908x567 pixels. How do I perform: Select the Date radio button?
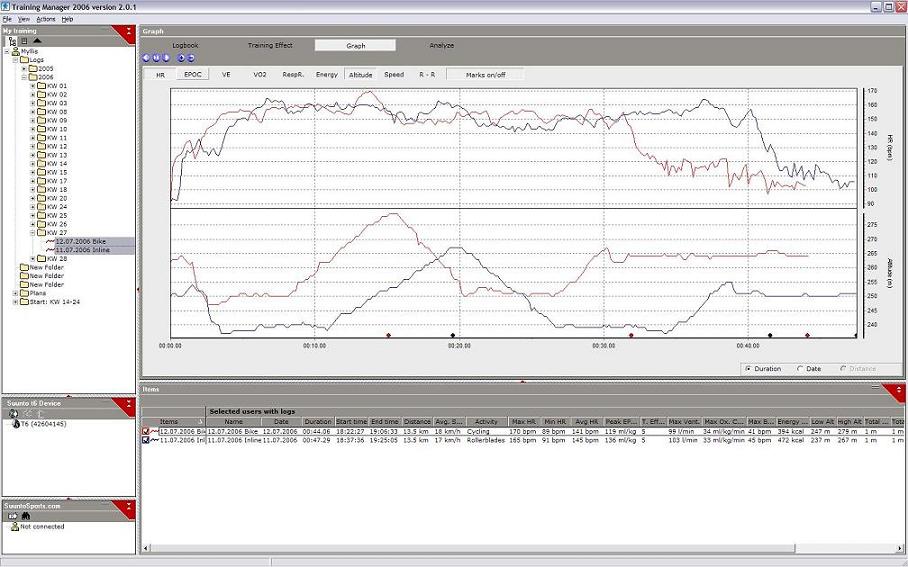[800, 369]
